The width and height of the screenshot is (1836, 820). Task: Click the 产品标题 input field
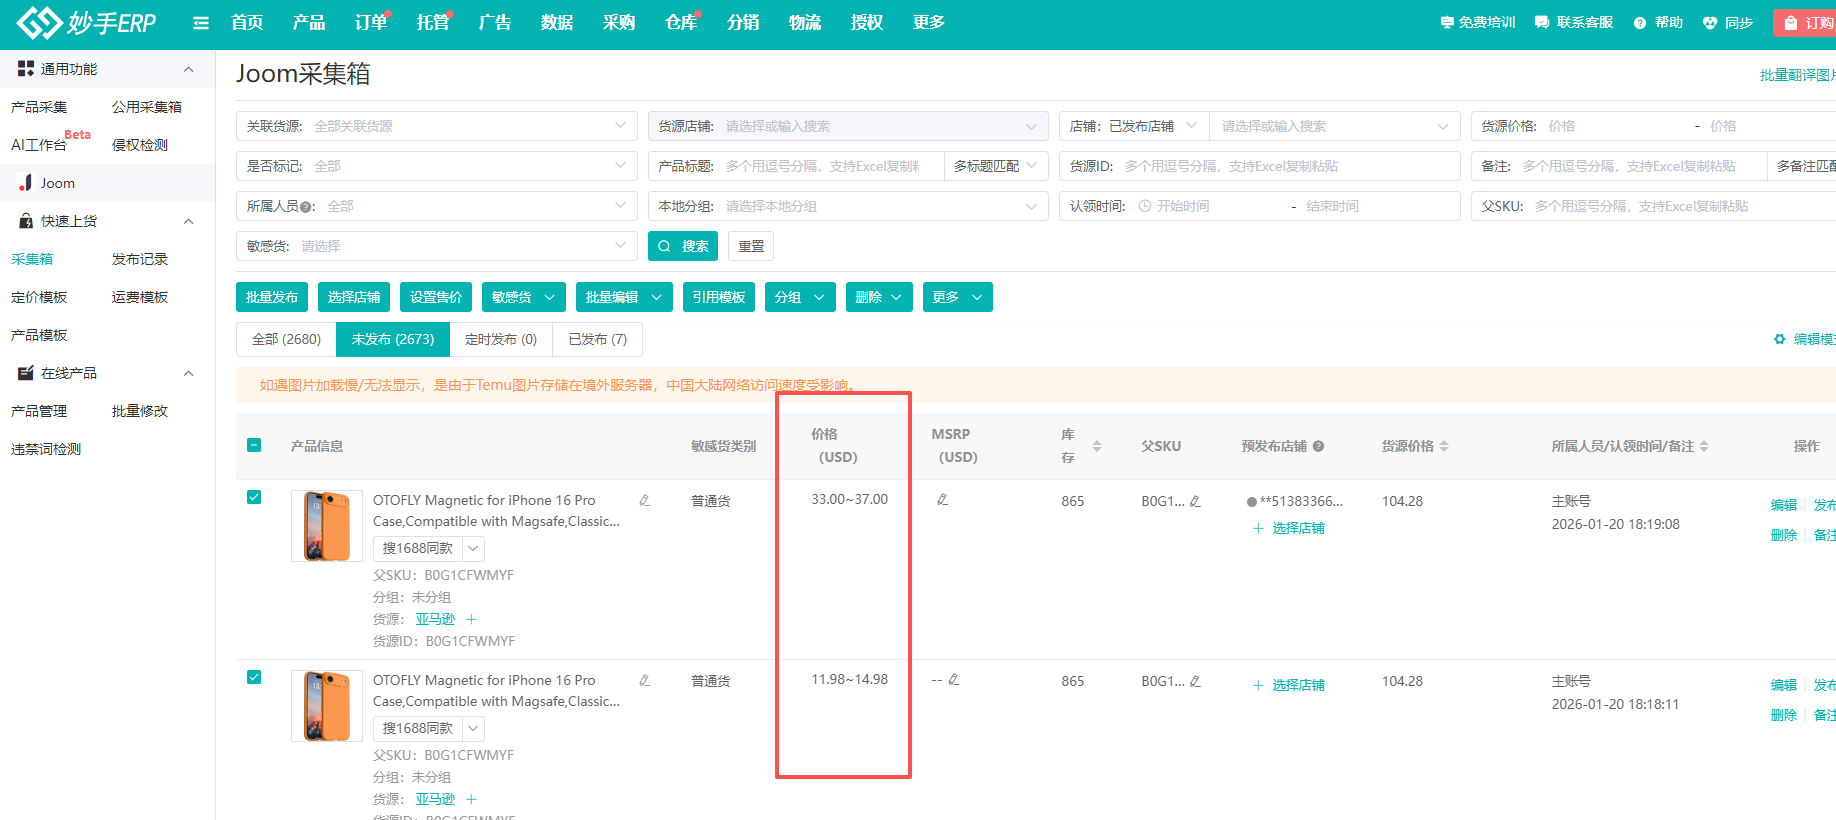[x=830, y=166]
